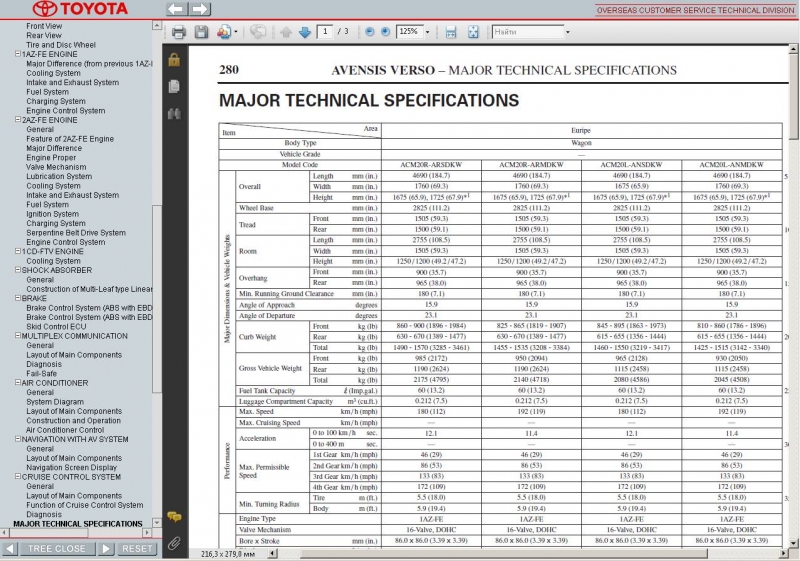Open the dropdown arrow beside the find field

pos(568,32)
